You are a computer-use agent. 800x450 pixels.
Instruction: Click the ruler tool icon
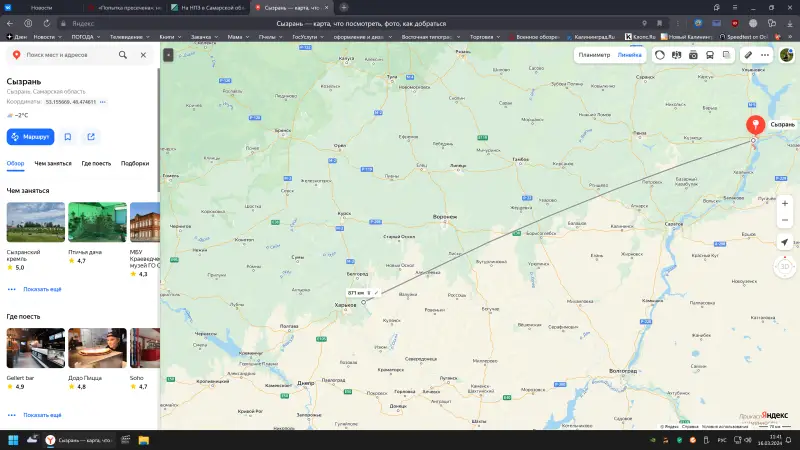pyautogui.click(x=747, y=55)
